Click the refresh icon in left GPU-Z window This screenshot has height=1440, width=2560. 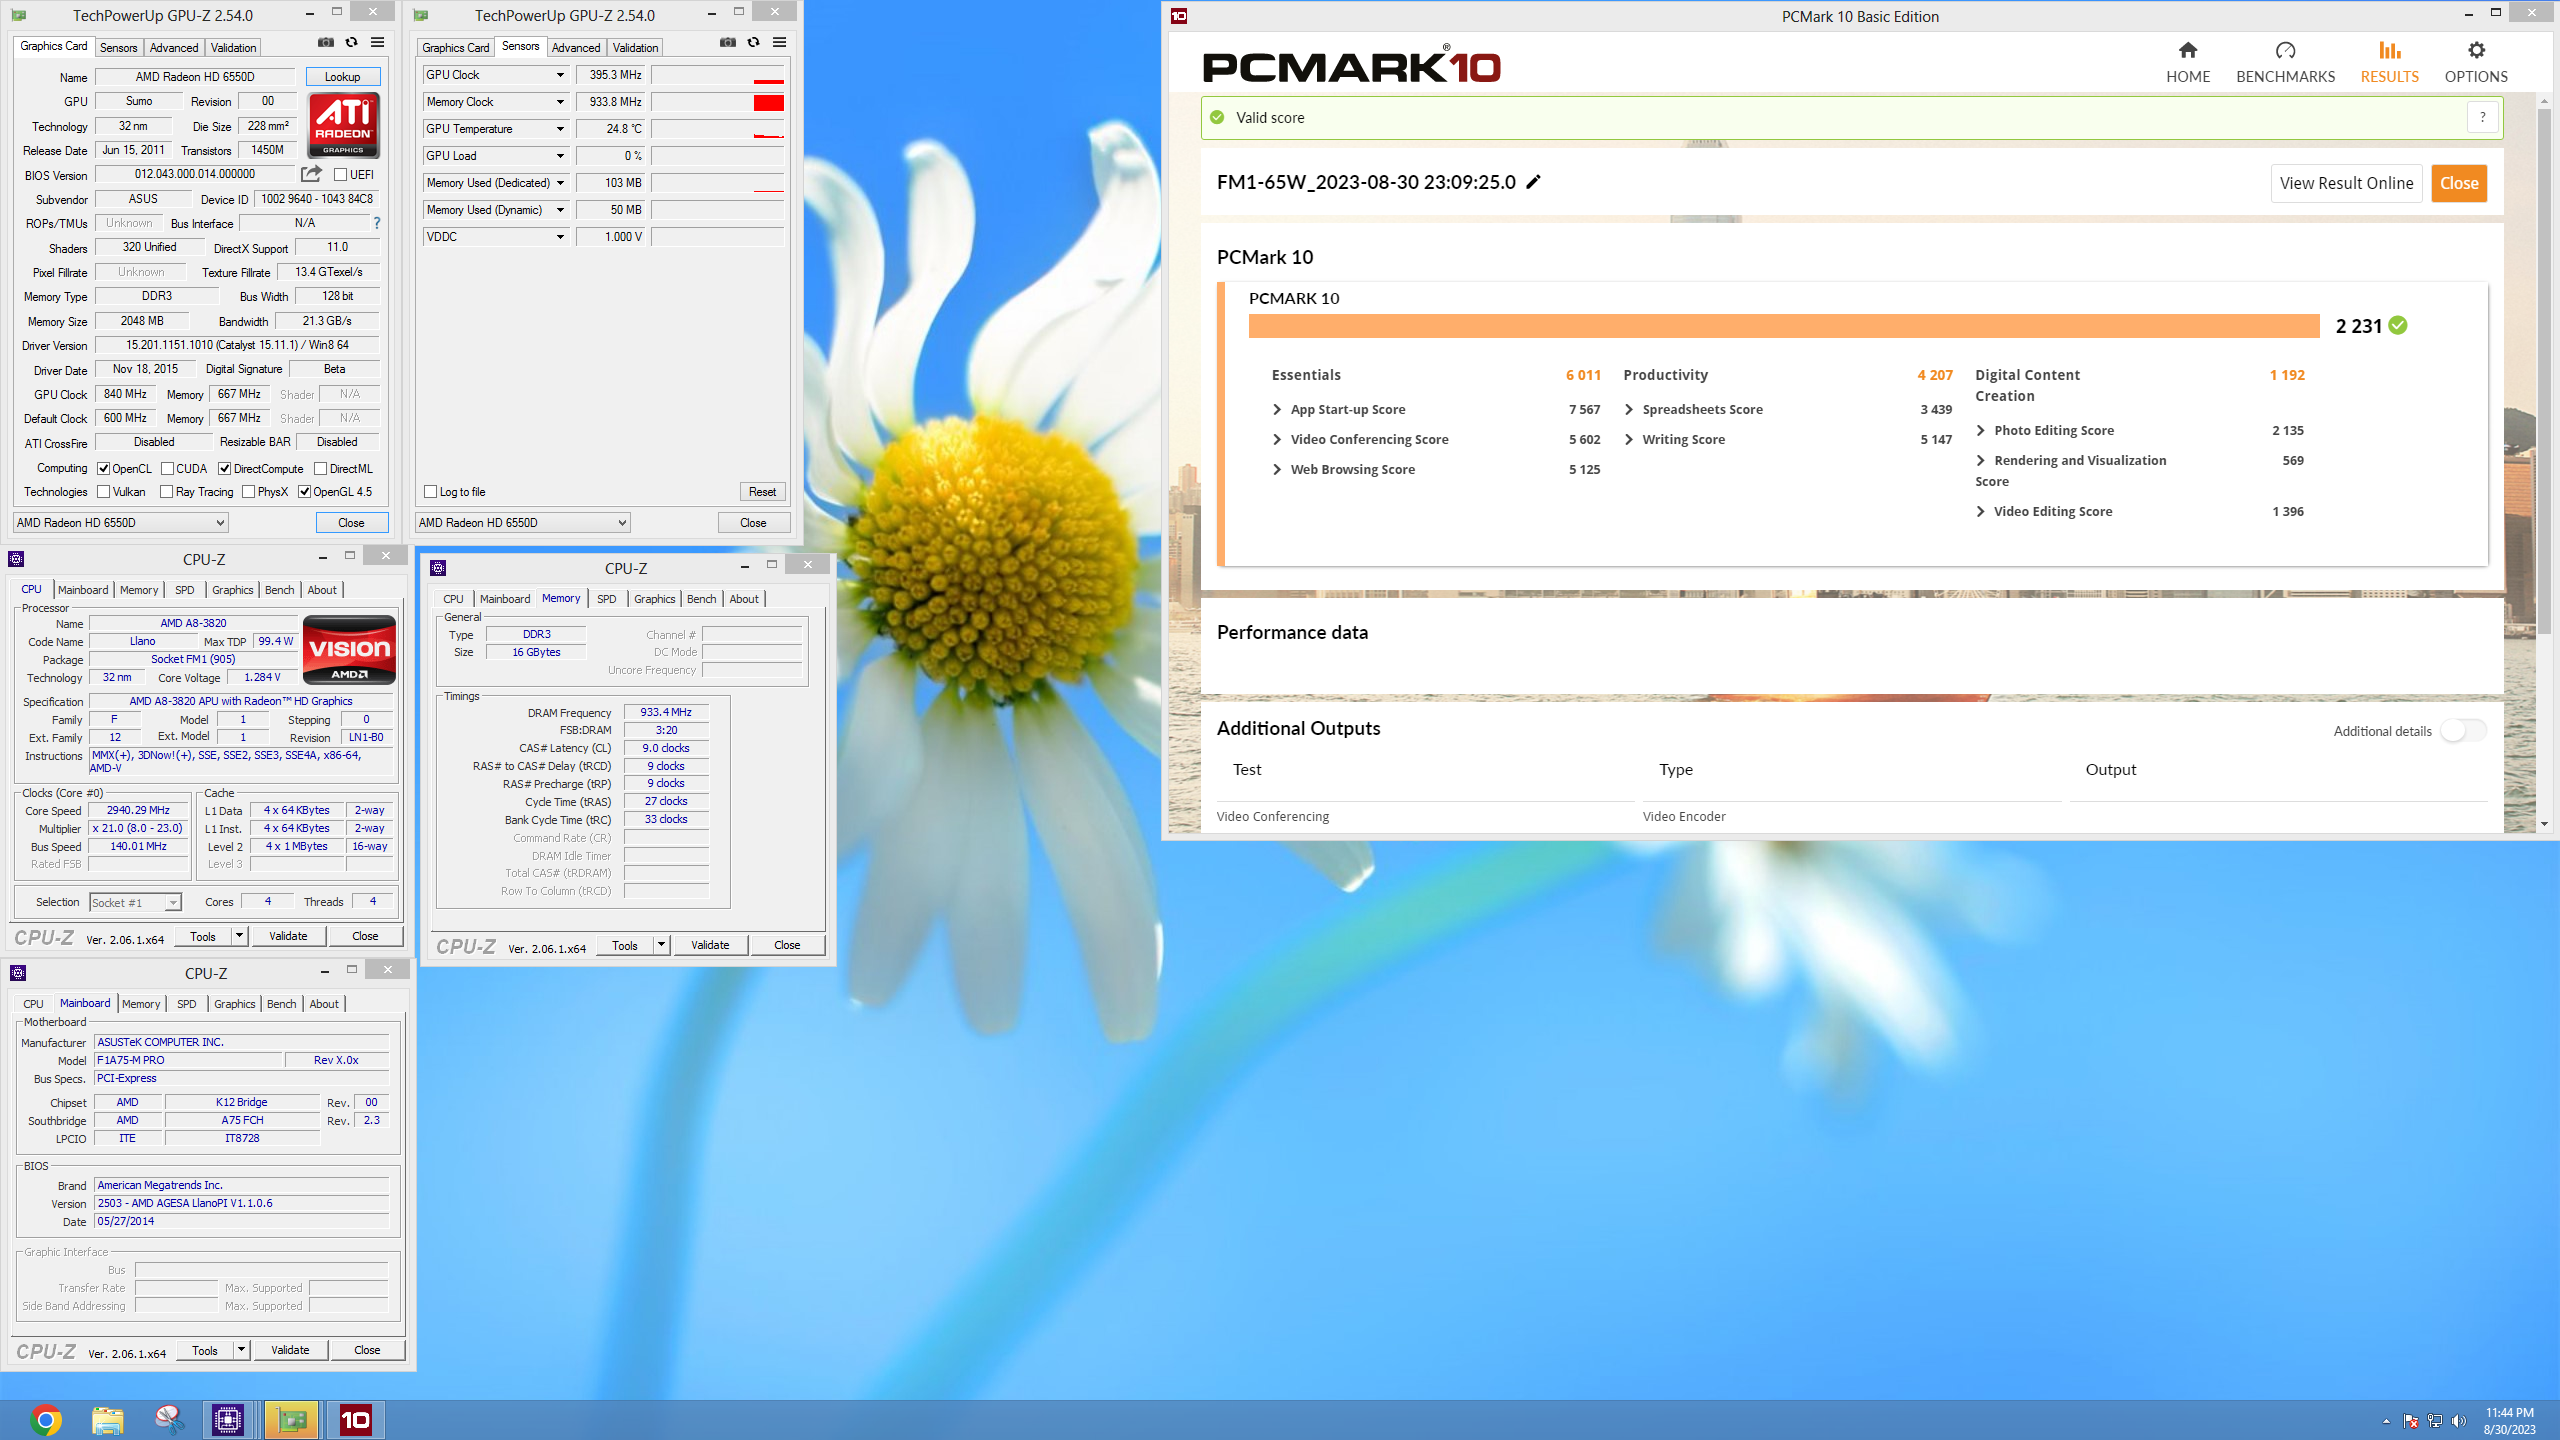click(x=352, y=42)
